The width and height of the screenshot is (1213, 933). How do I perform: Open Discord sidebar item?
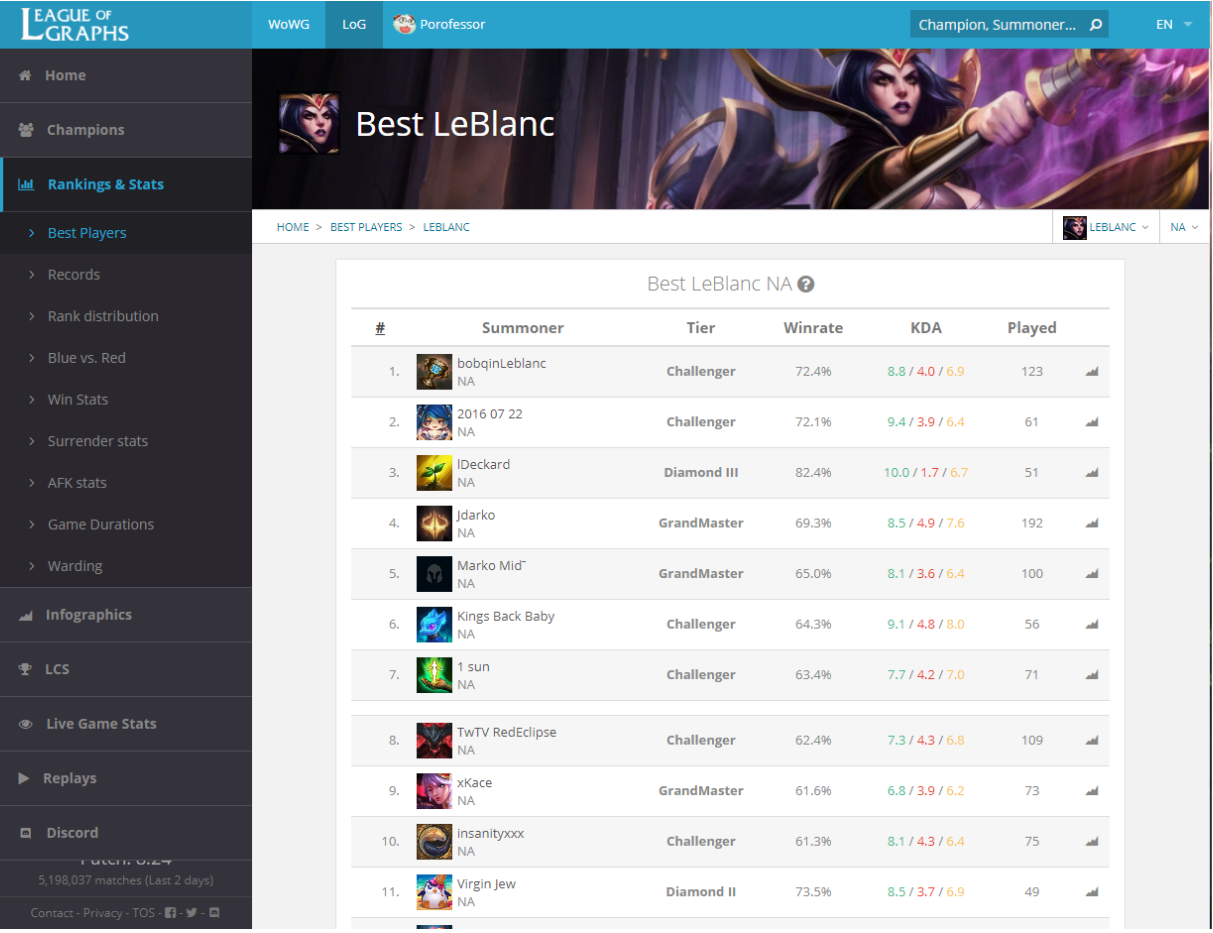126,832
